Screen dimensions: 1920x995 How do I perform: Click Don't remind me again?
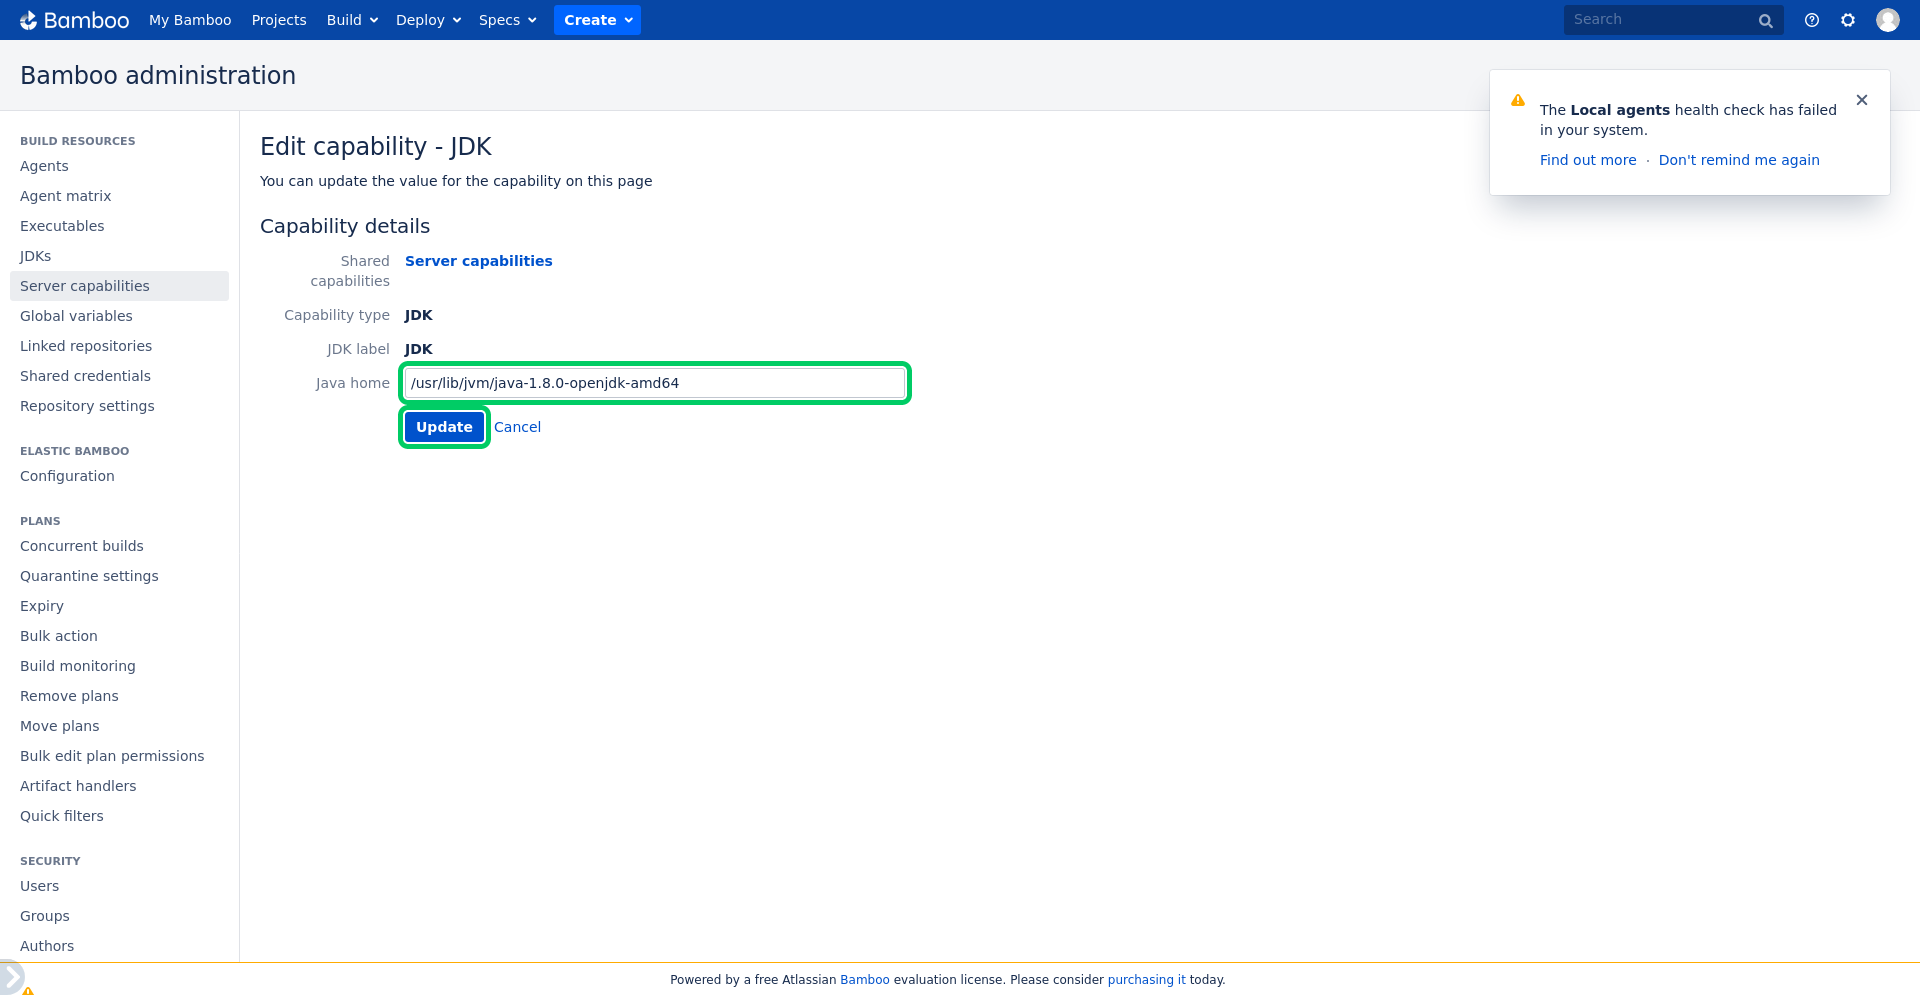[x=1739, y=160]
